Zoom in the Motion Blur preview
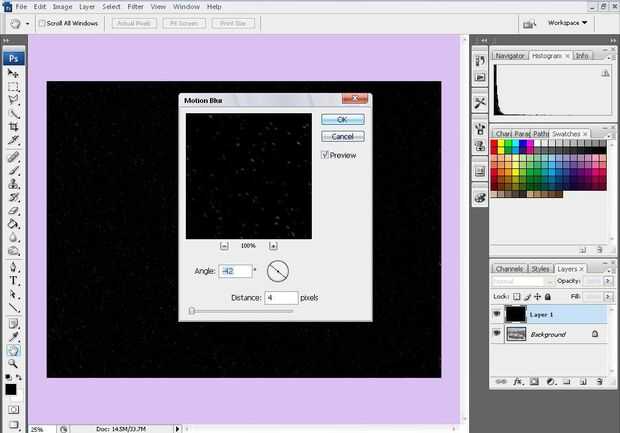 [x=273, y=246]
